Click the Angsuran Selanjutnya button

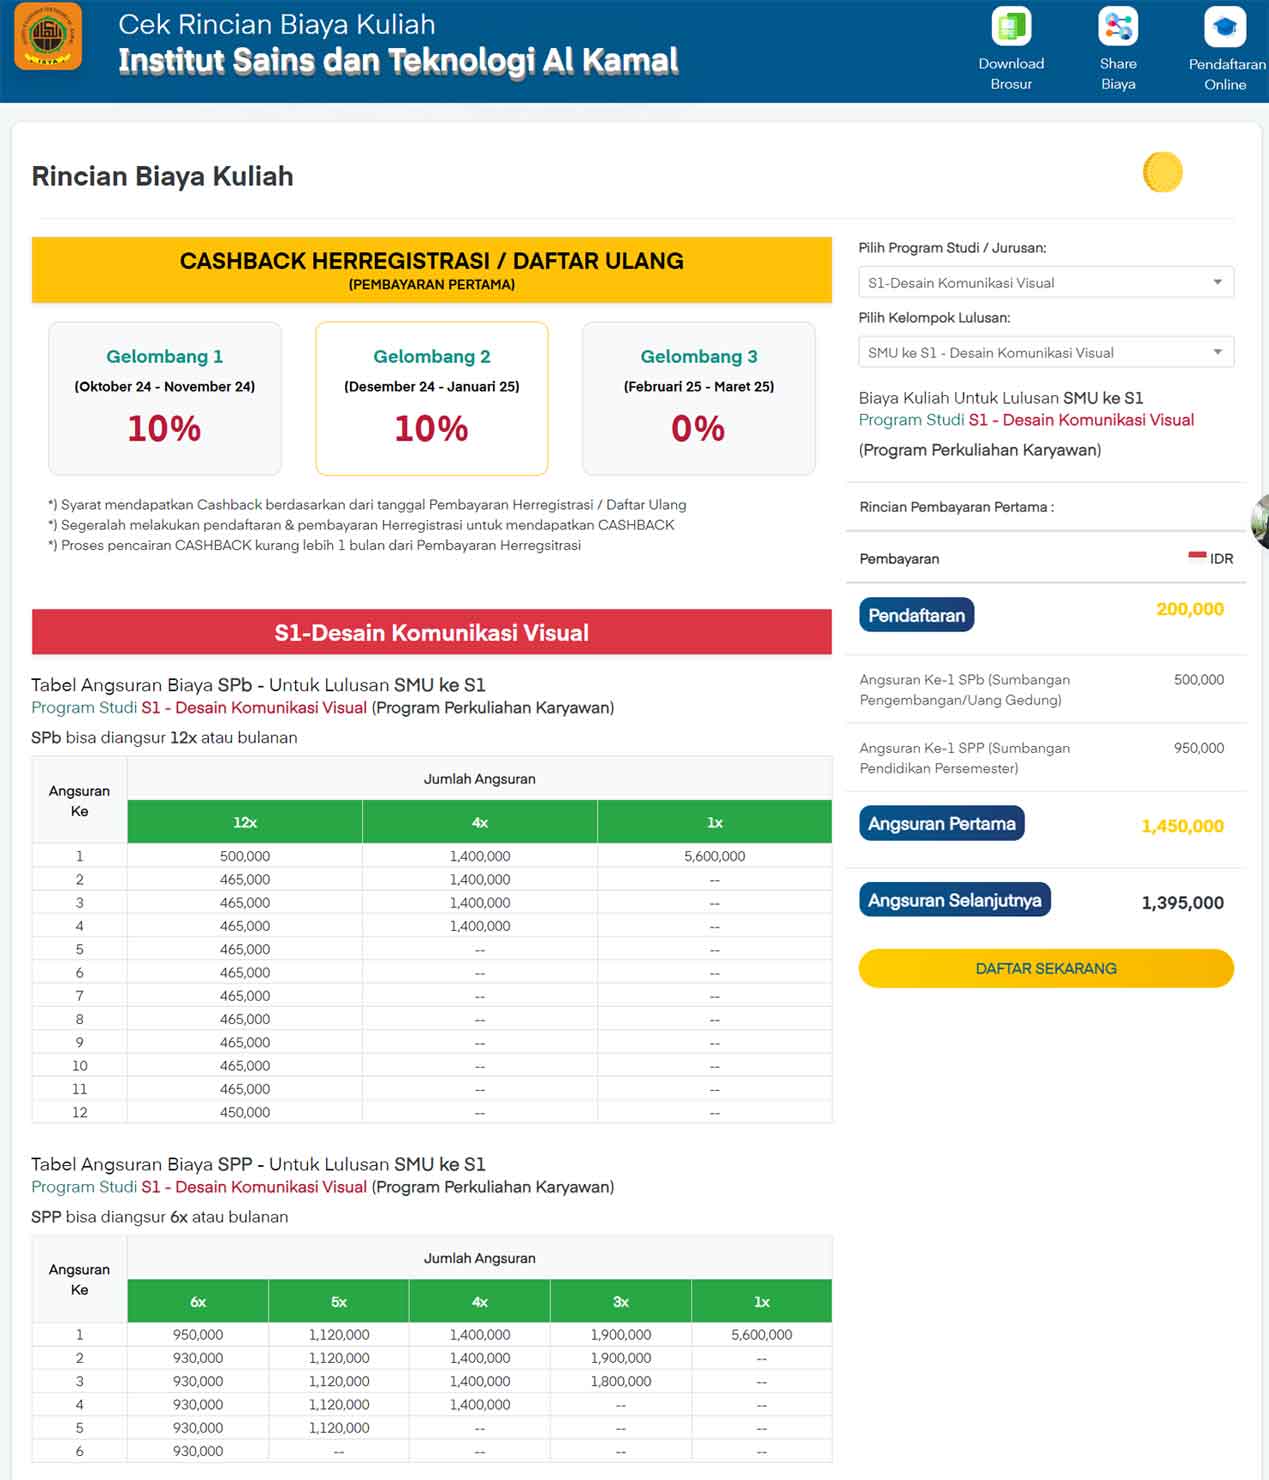click(x=954, y=900)
